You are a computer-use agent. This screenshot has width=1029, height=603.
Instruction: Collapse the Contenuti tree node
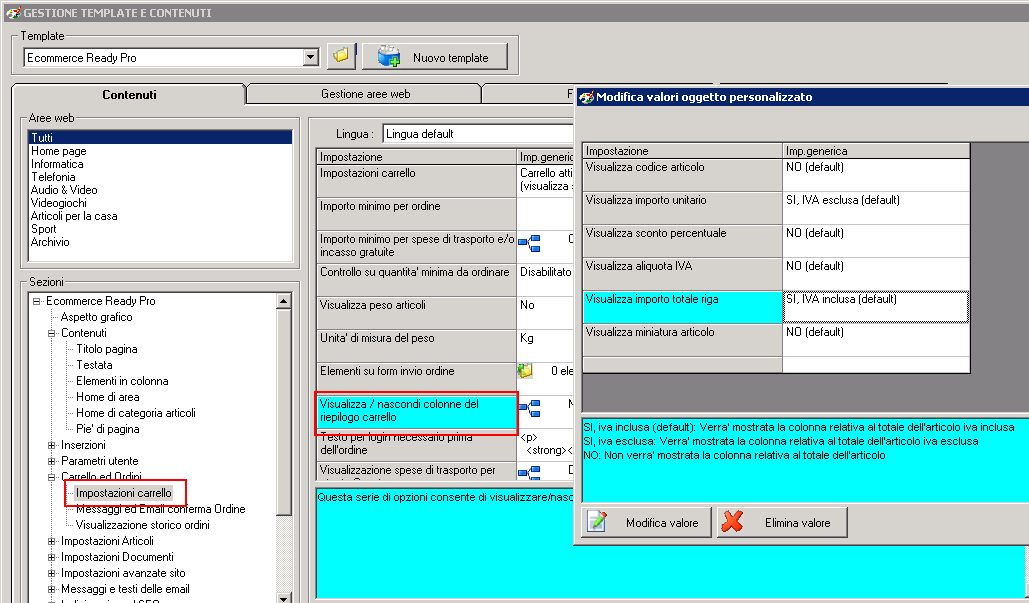(52, 333)
